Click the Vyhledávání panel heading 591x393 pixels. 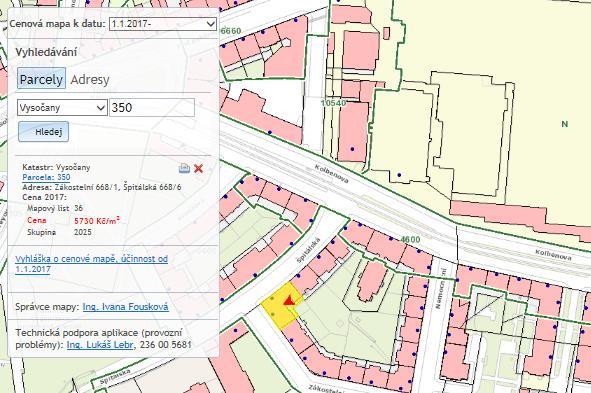pos(46,52)
